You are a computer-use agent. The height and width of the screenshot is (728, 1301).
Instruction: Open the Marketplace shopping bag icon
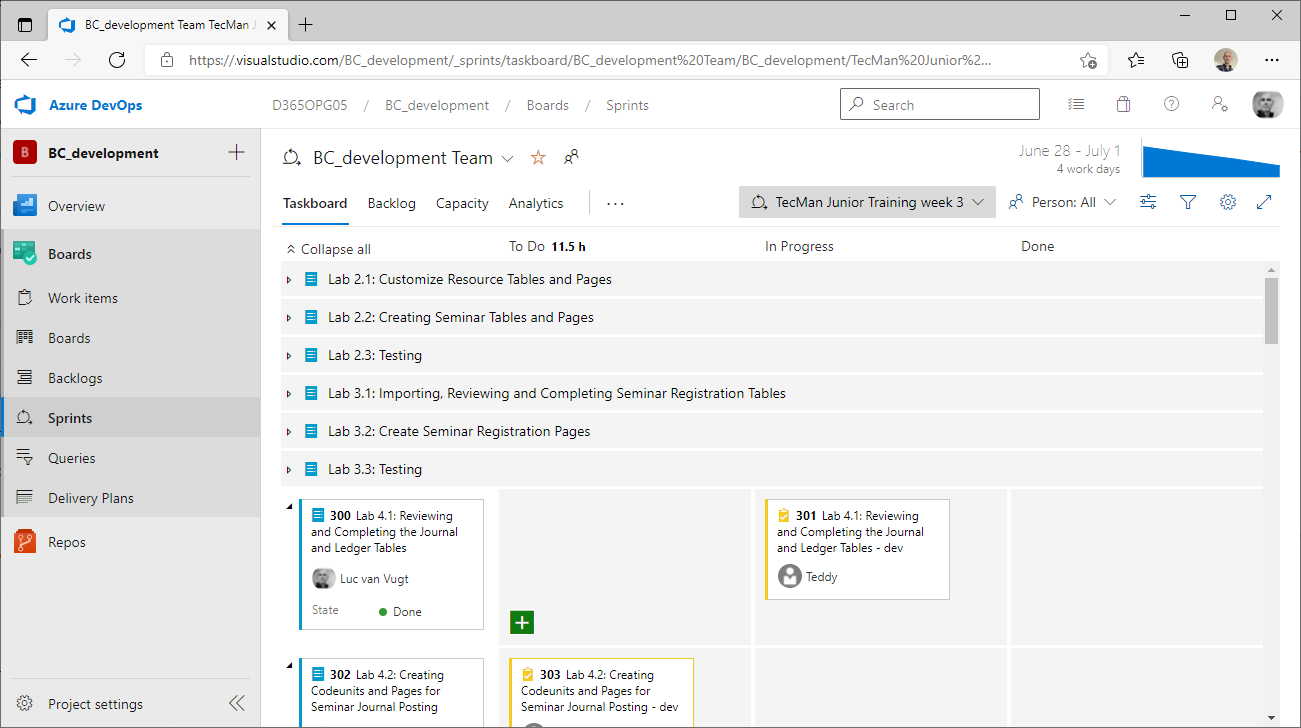point(1124,104)
